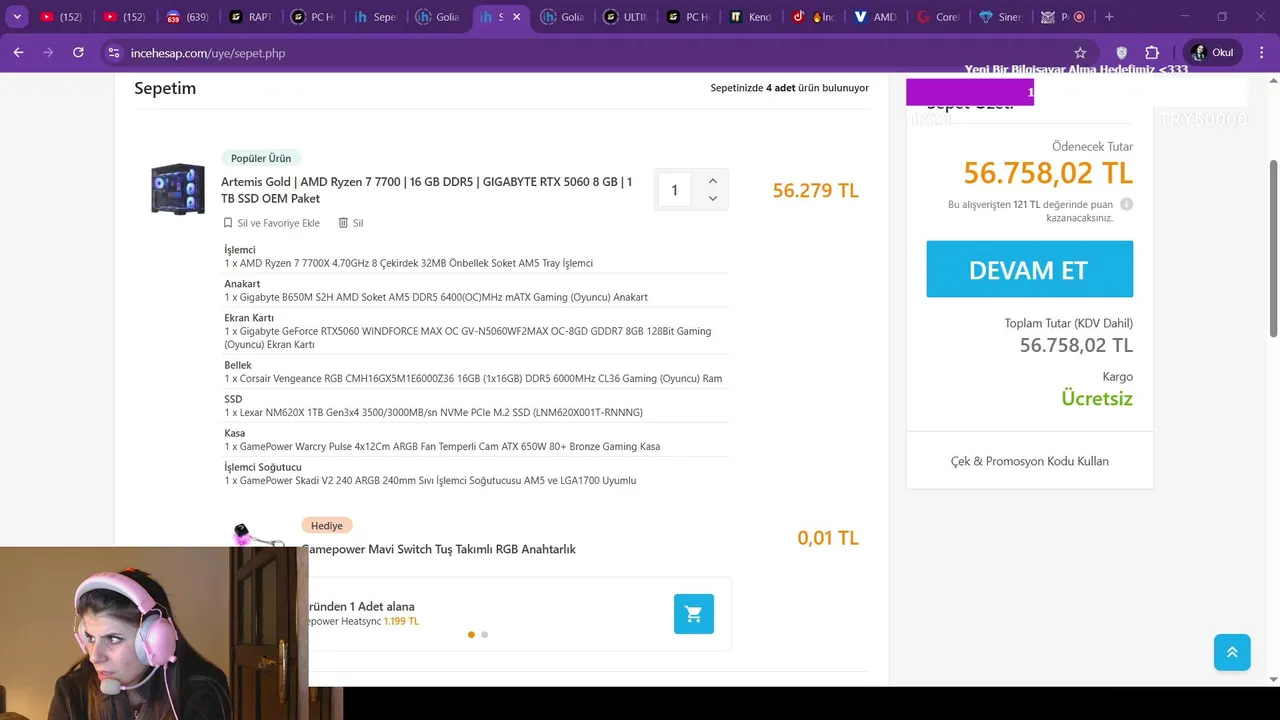Open a new browser tab

[x=1108, y=17]
